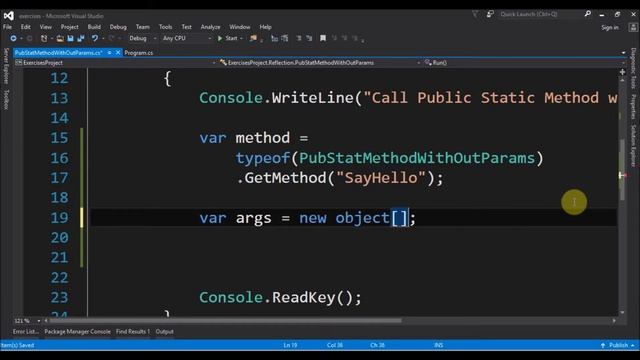Click the Navigate Forward toolbar icon
640x360 pixels.
[x=29, y=38]
